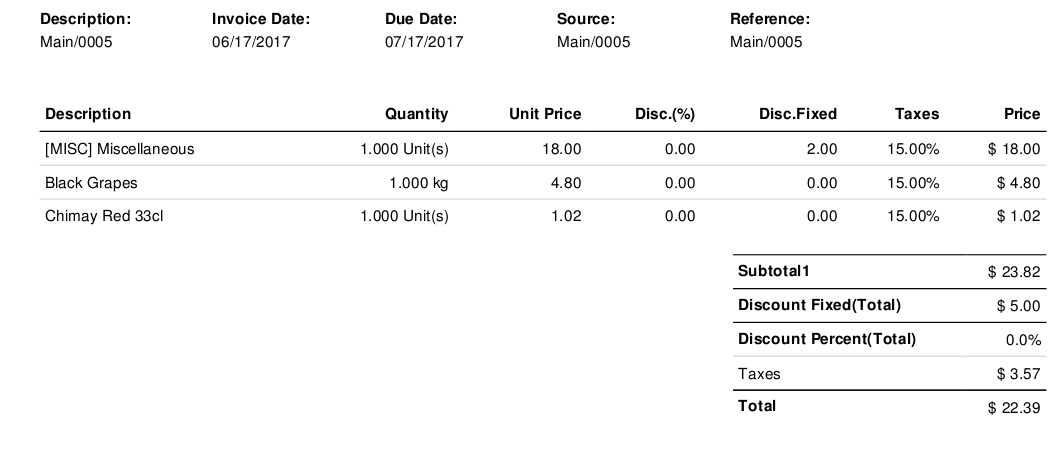Click the 1.000 kg quantity cell
This screenshot has height=449, width=1062.
tap(418, 183)
